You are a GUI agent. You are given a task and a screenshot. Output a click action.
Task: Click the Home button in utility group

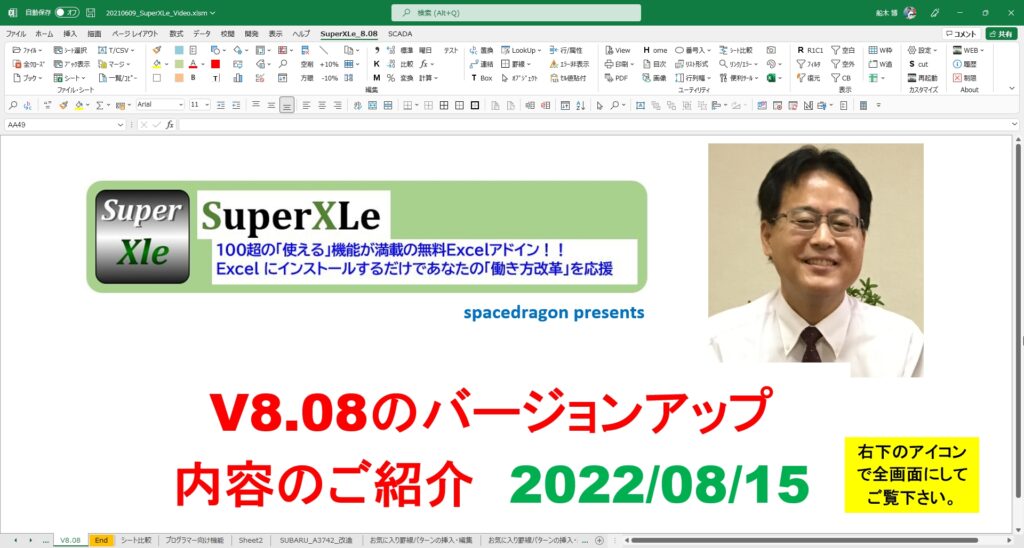tap(655, 50)
